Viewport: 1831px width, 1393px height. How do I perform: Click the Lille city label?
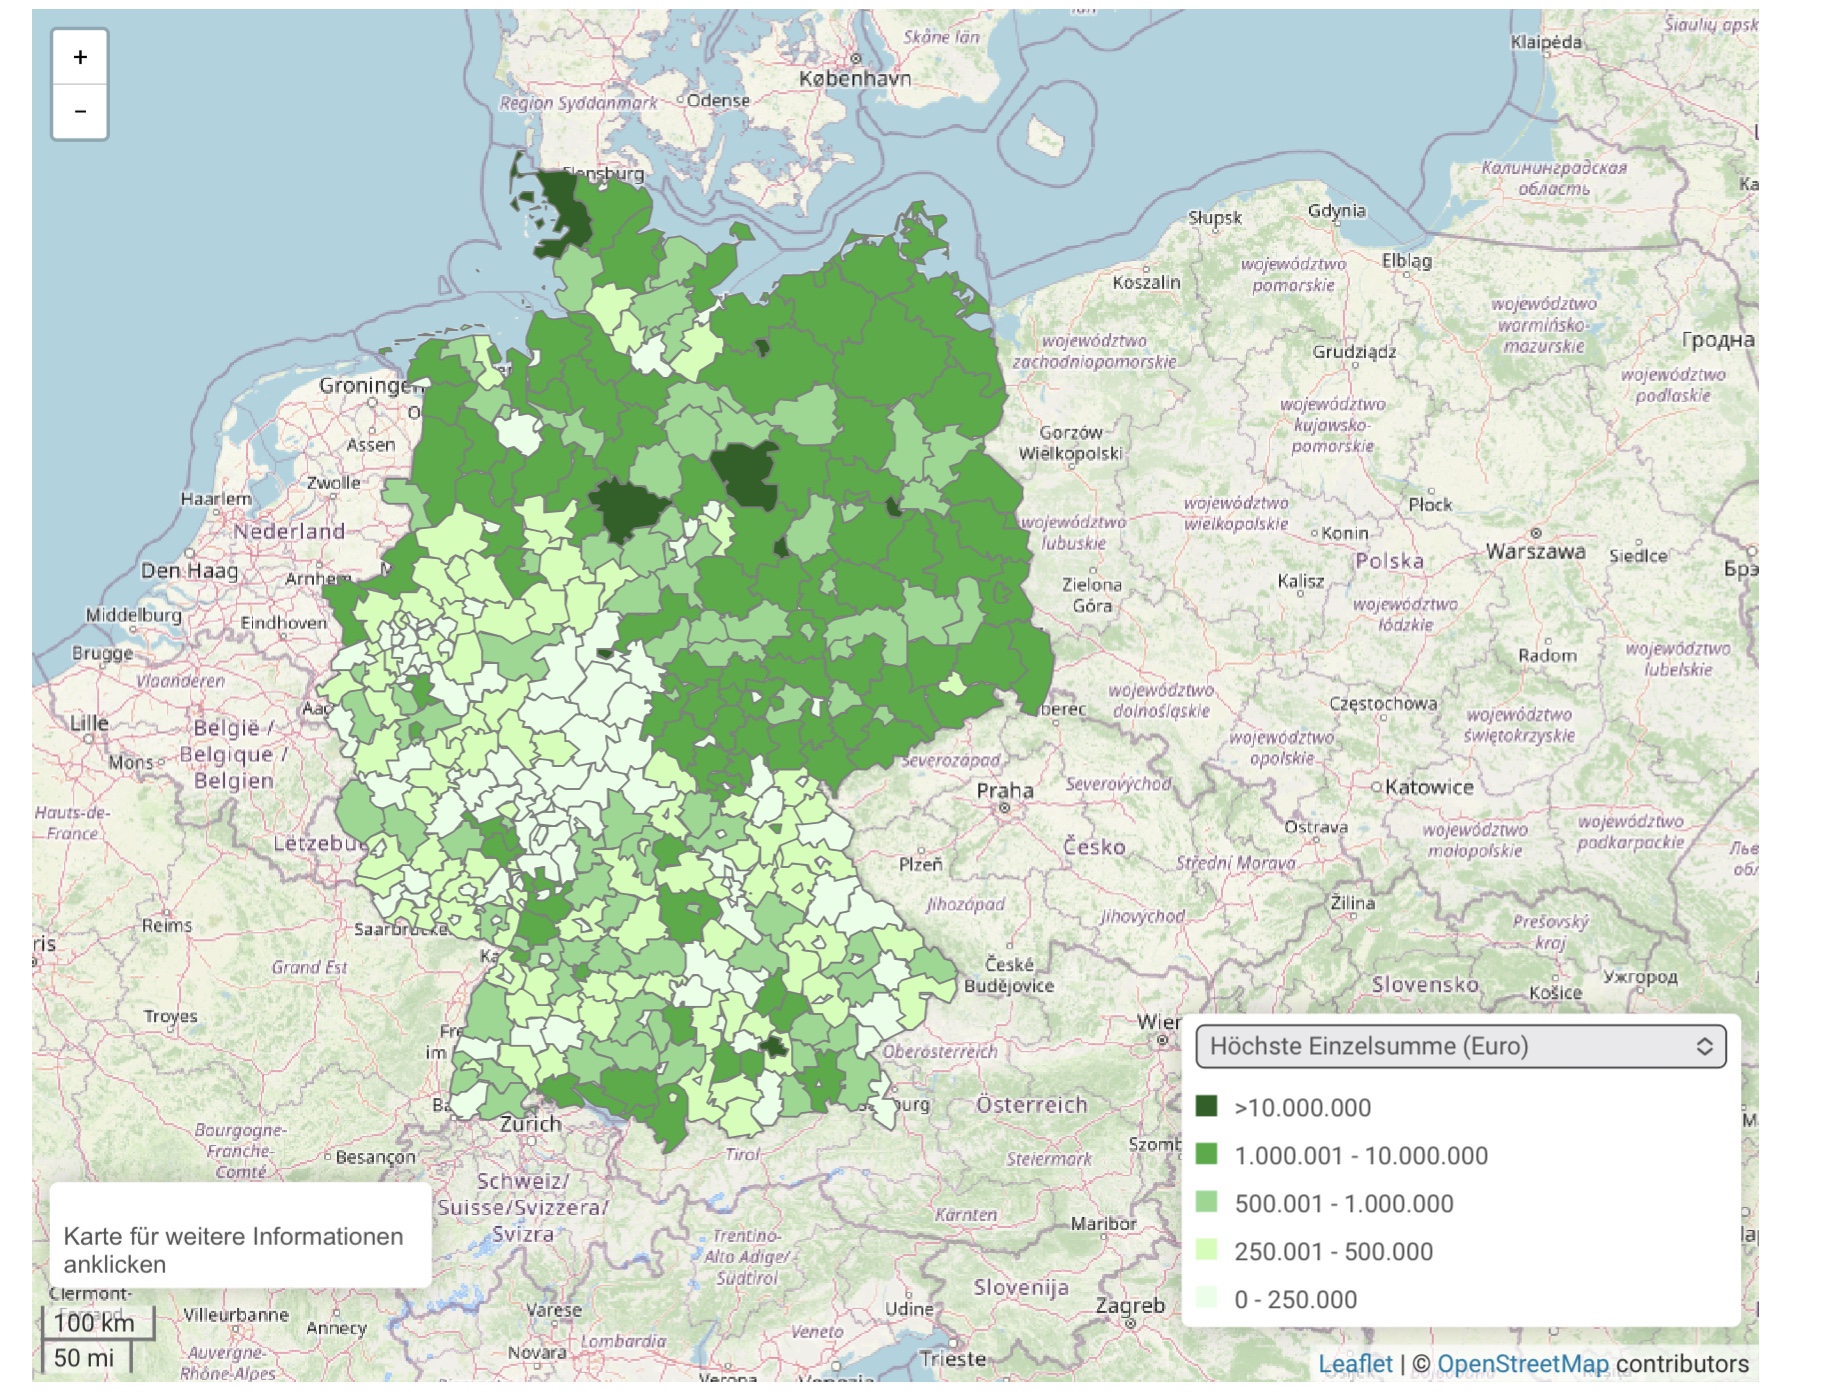[89, 723]
